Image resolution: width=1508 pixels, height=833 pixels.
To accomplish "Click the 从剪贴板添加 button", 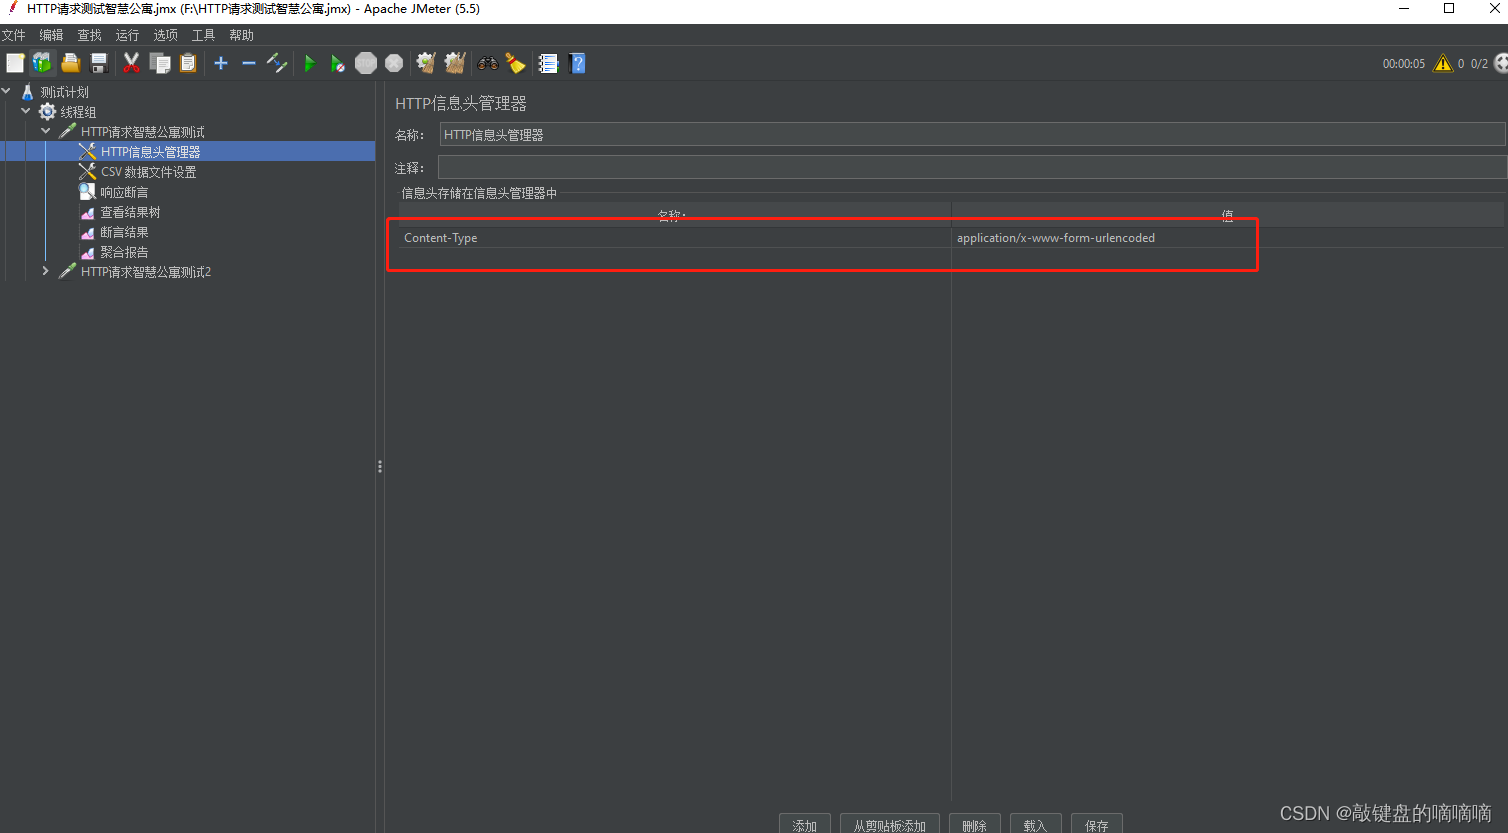I will (890, 824).
